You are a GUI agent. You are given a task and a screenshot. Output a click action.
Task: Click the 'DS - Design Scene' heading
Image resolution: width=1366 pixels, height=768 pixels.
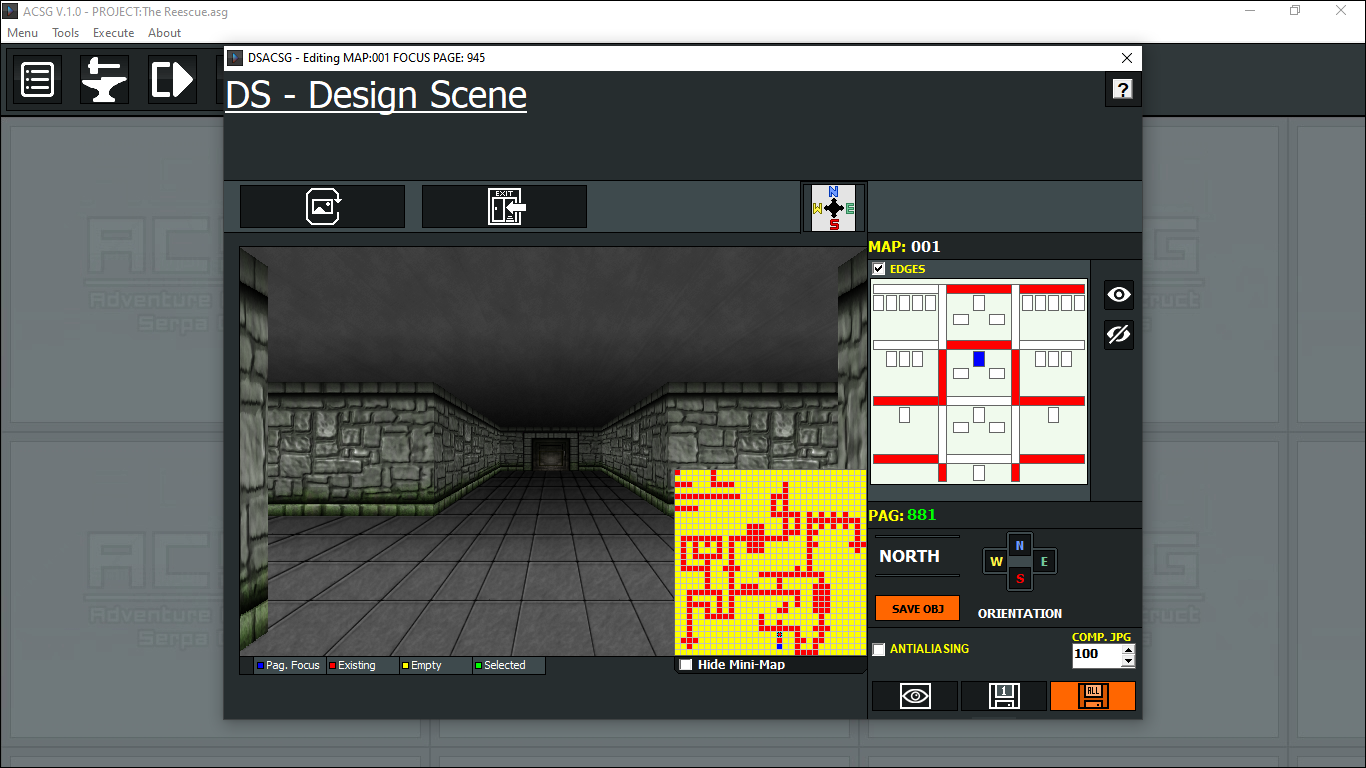tap(376, 95)
